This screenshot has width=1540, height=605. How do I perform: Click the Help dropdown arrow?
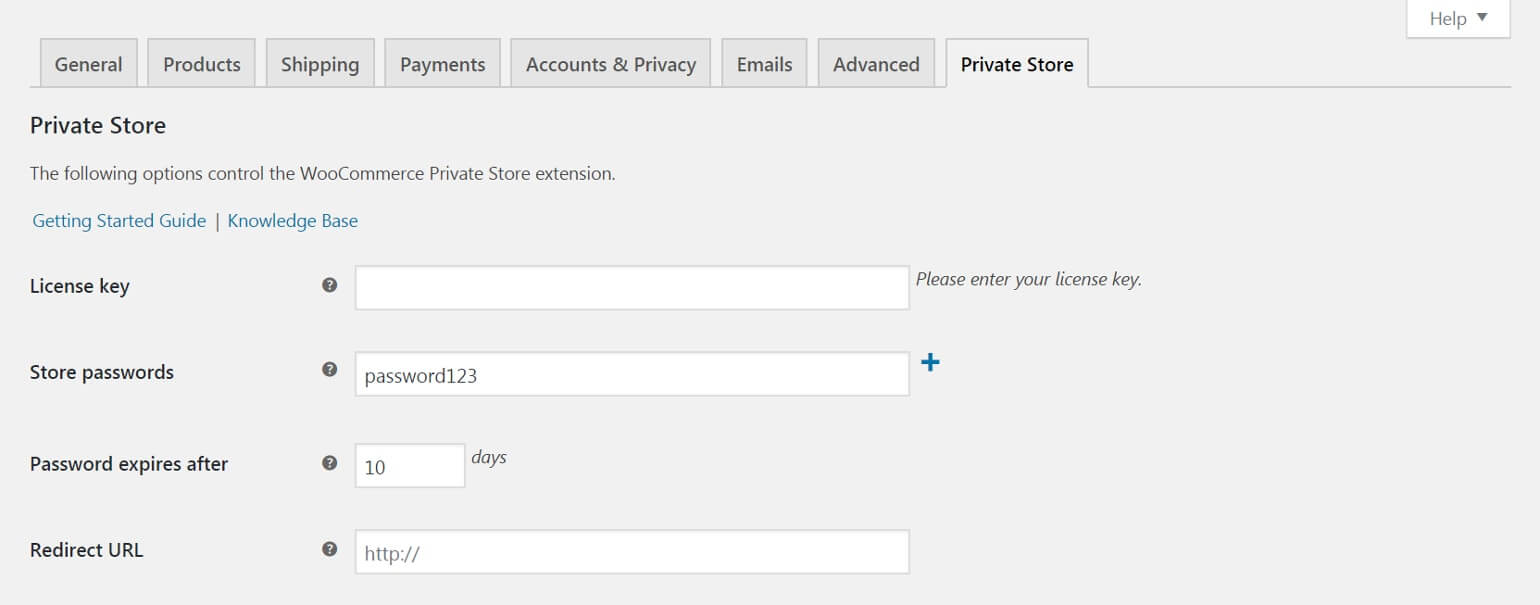(1484, 18)
